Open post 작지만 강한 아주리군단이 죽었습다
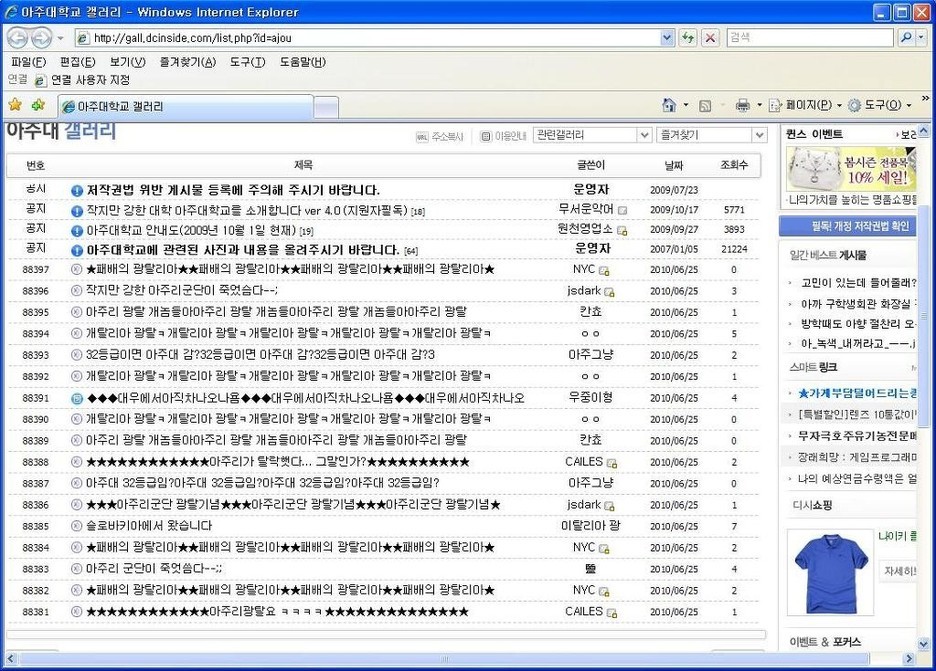Screen dimensions: 936x671 (x=182, y=291)
